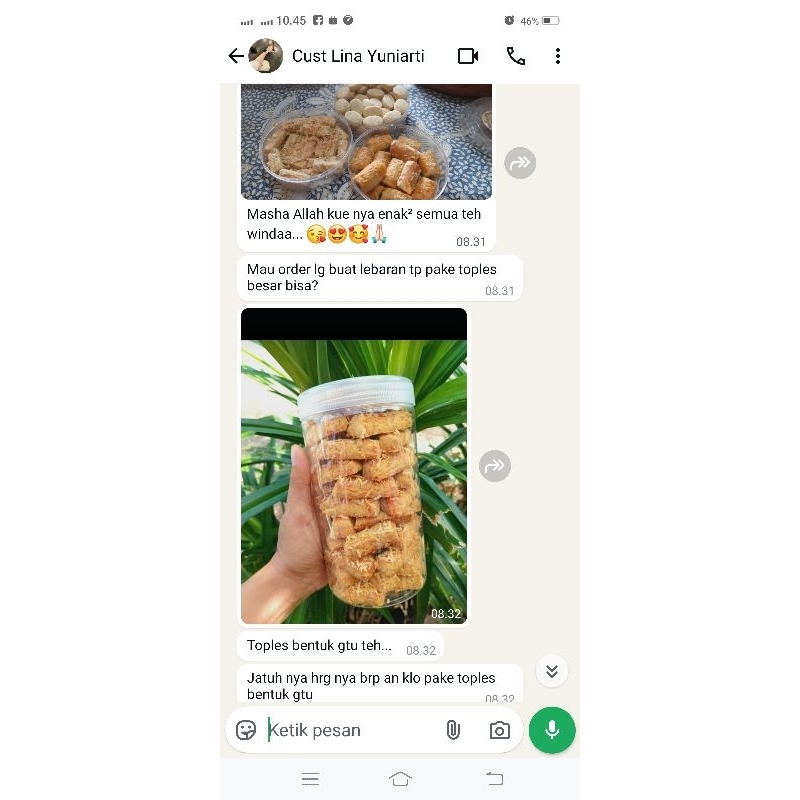Forward the cookie jar photo message
This screenshot has width=800, height=800.
click(494, 466)
